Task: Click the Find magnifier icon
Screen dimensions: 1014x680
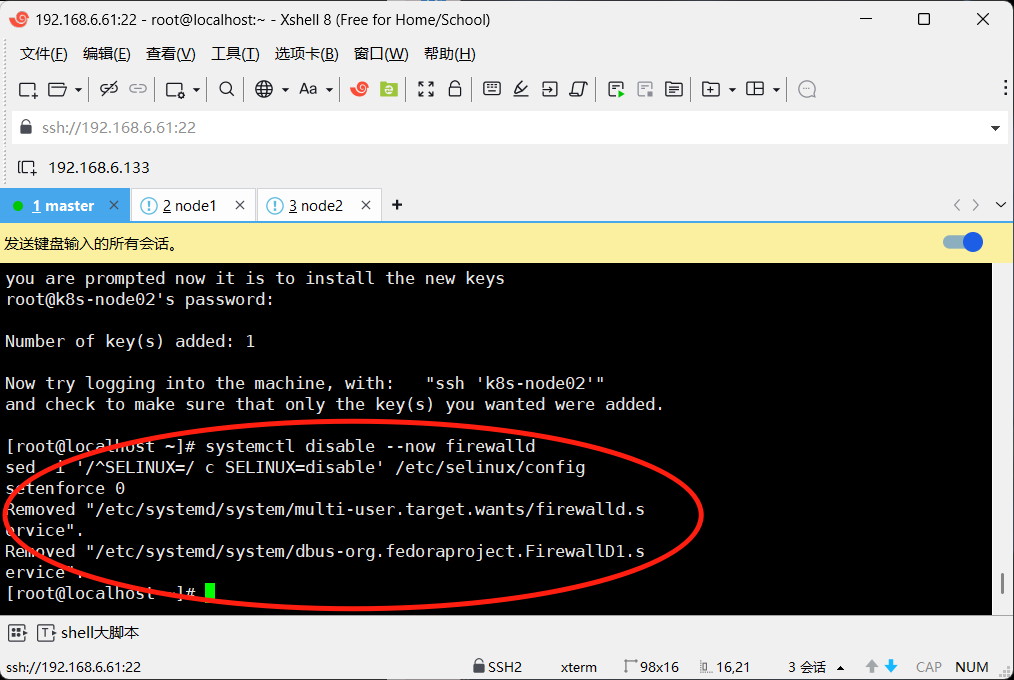Action: tap(226, 89)
